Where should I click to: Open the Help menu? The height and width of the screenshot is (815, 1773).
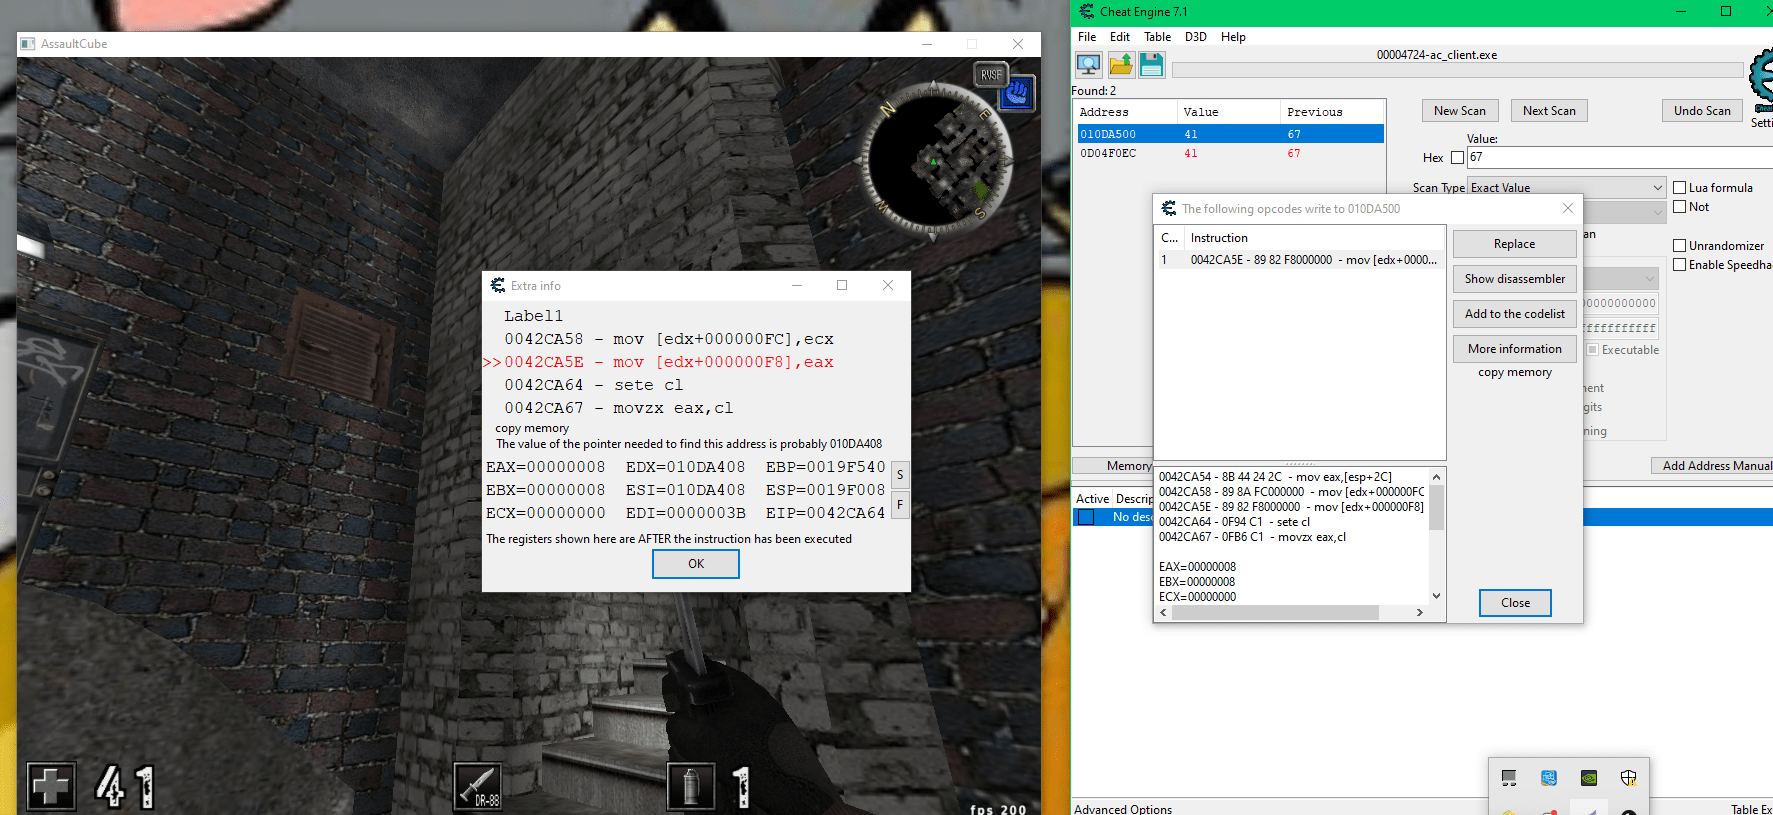tap(1233, 37)
